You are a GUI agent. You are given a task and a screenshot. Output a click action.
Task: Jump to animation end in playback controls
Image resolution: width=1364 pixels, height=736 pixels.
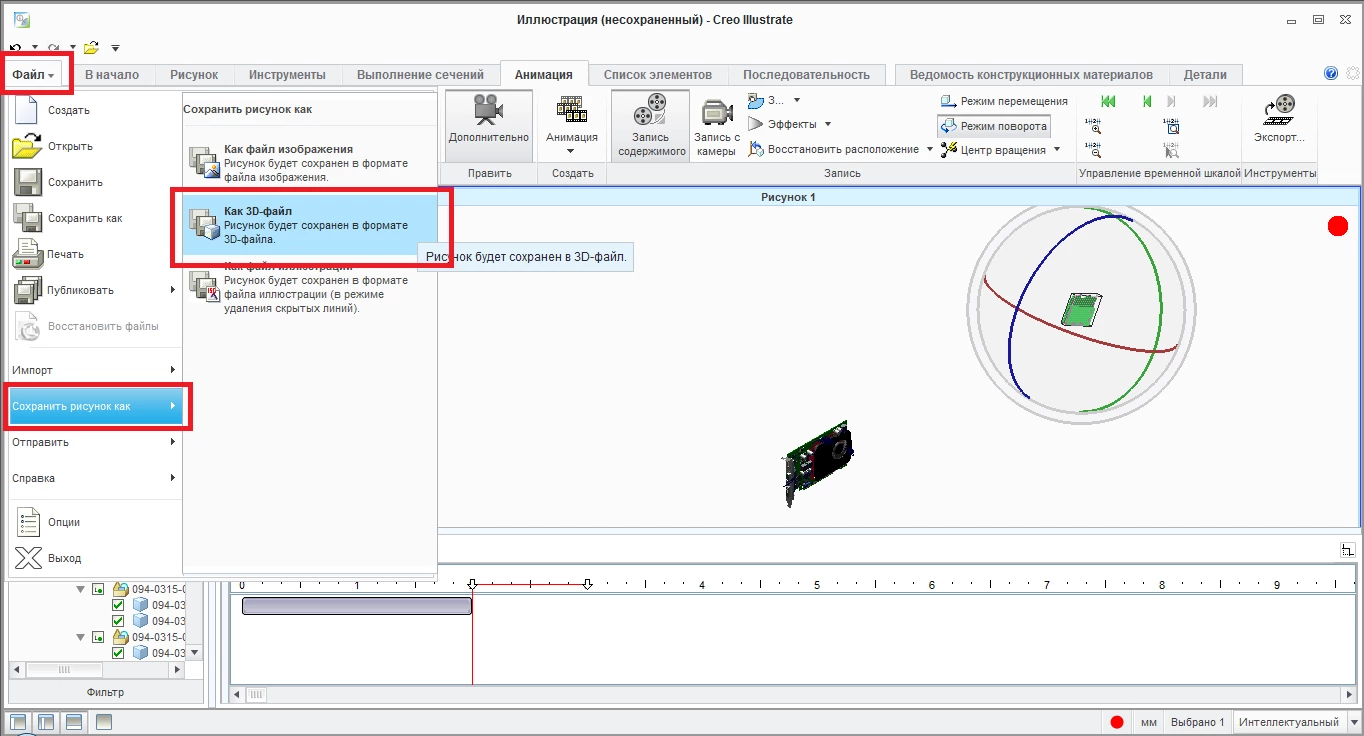pyautogui.click(x=1210, y=101)
